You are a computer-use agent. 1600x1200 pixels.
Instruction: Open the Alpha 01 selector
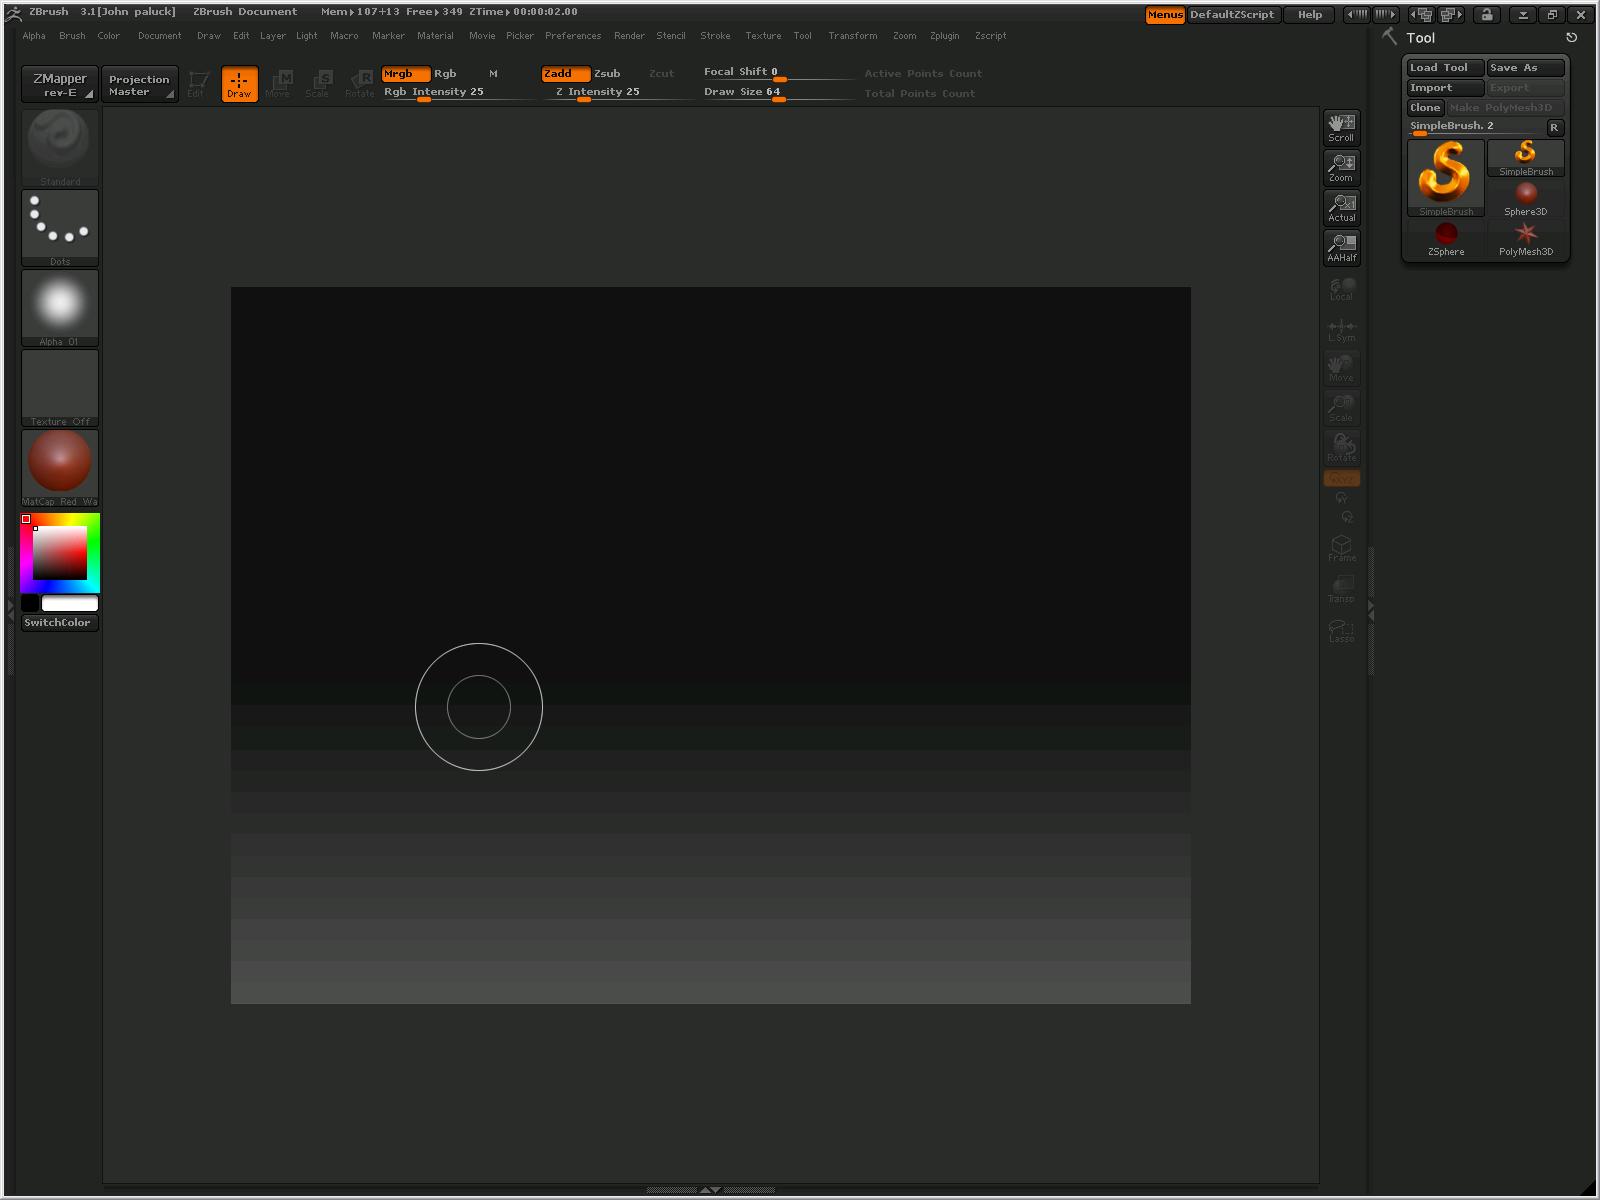[x=59, y=305]
